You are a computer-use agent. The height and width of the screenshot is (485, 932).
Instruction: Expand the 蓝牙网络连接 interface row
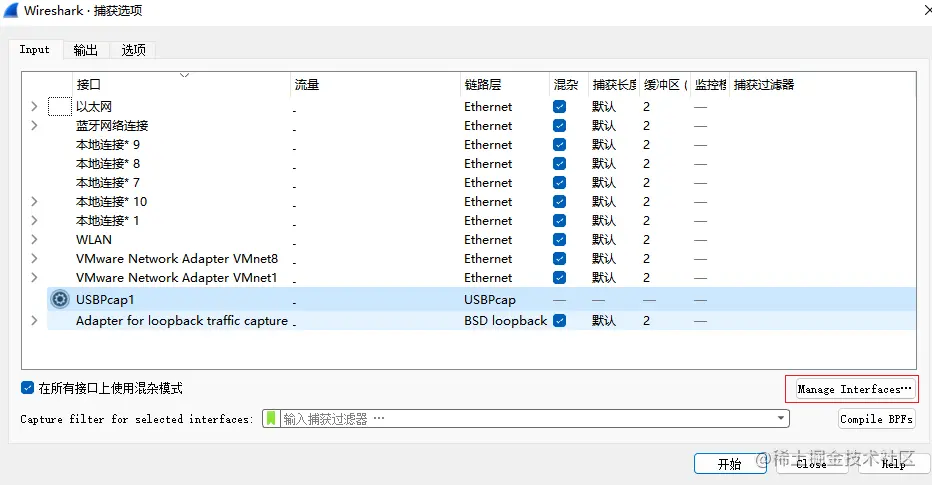click(x=34, y=125)
